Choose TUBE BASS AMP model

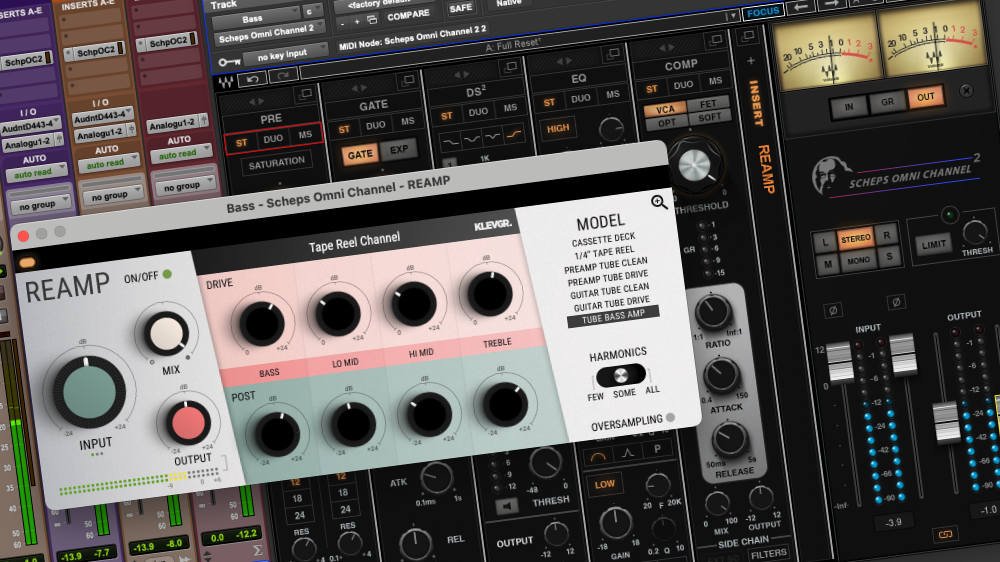coord(613,317)
